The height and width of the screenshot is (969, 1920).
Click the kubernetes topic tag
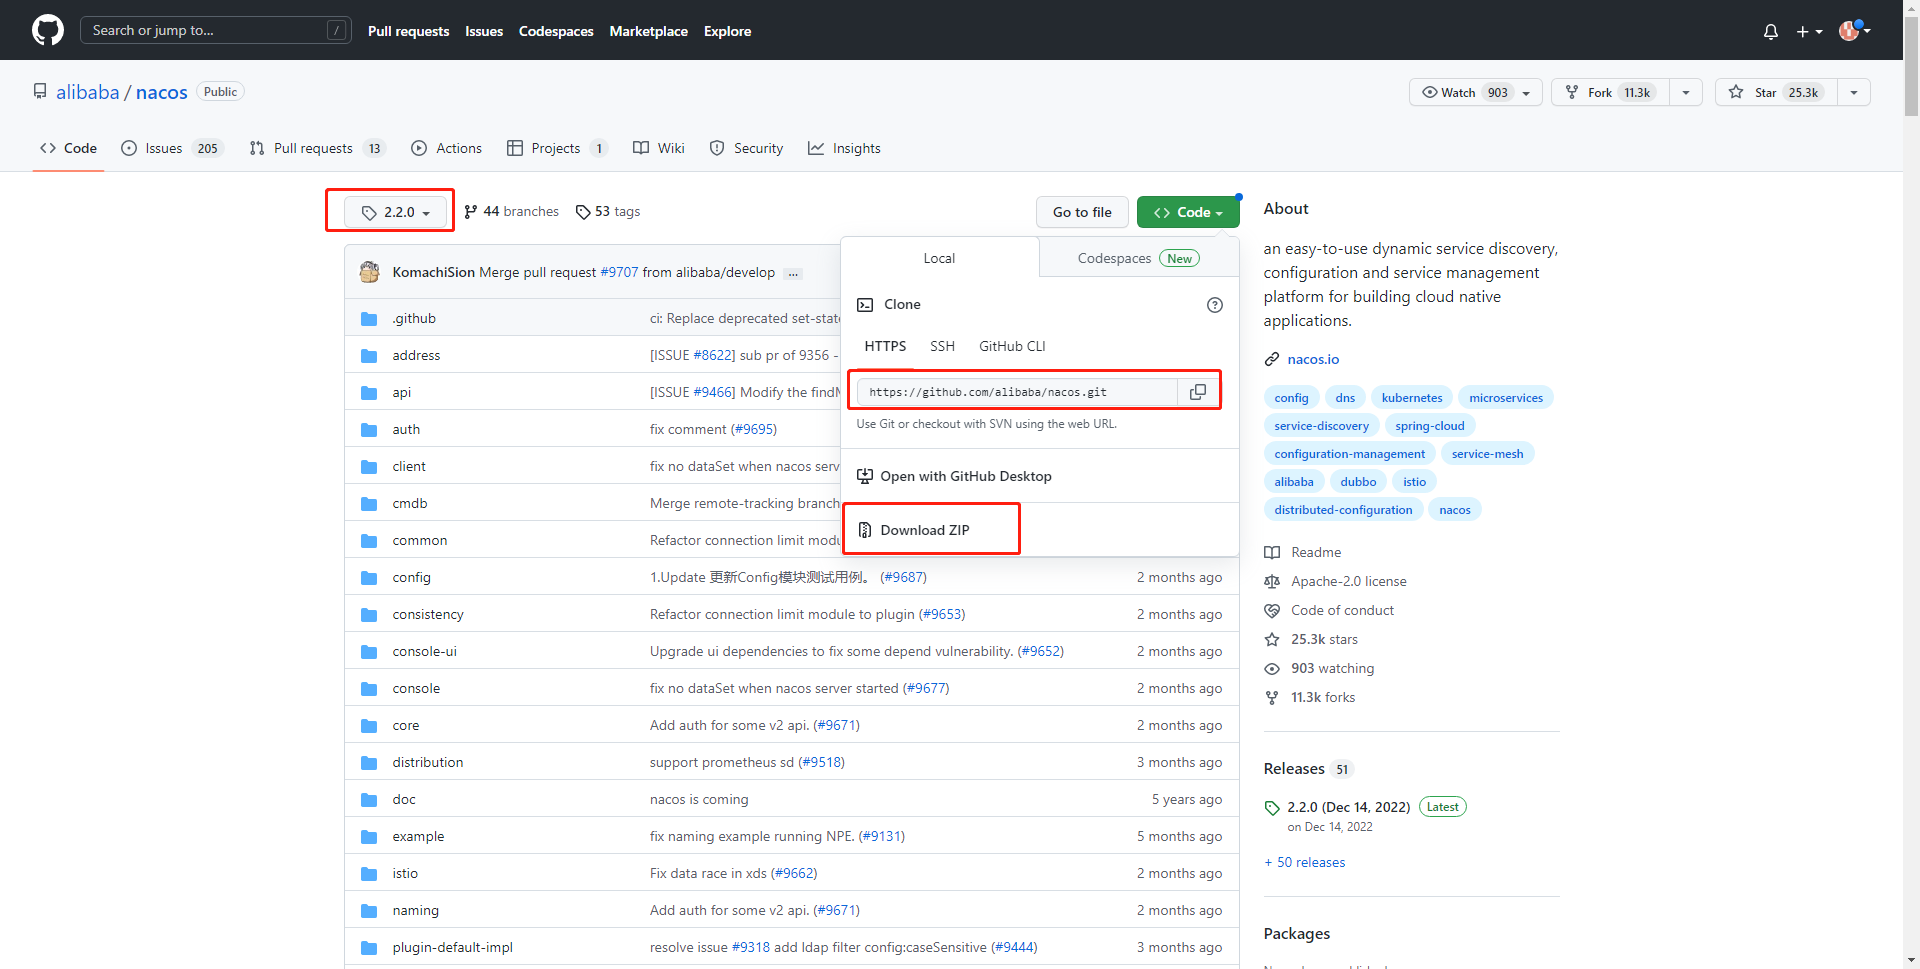1412,398
